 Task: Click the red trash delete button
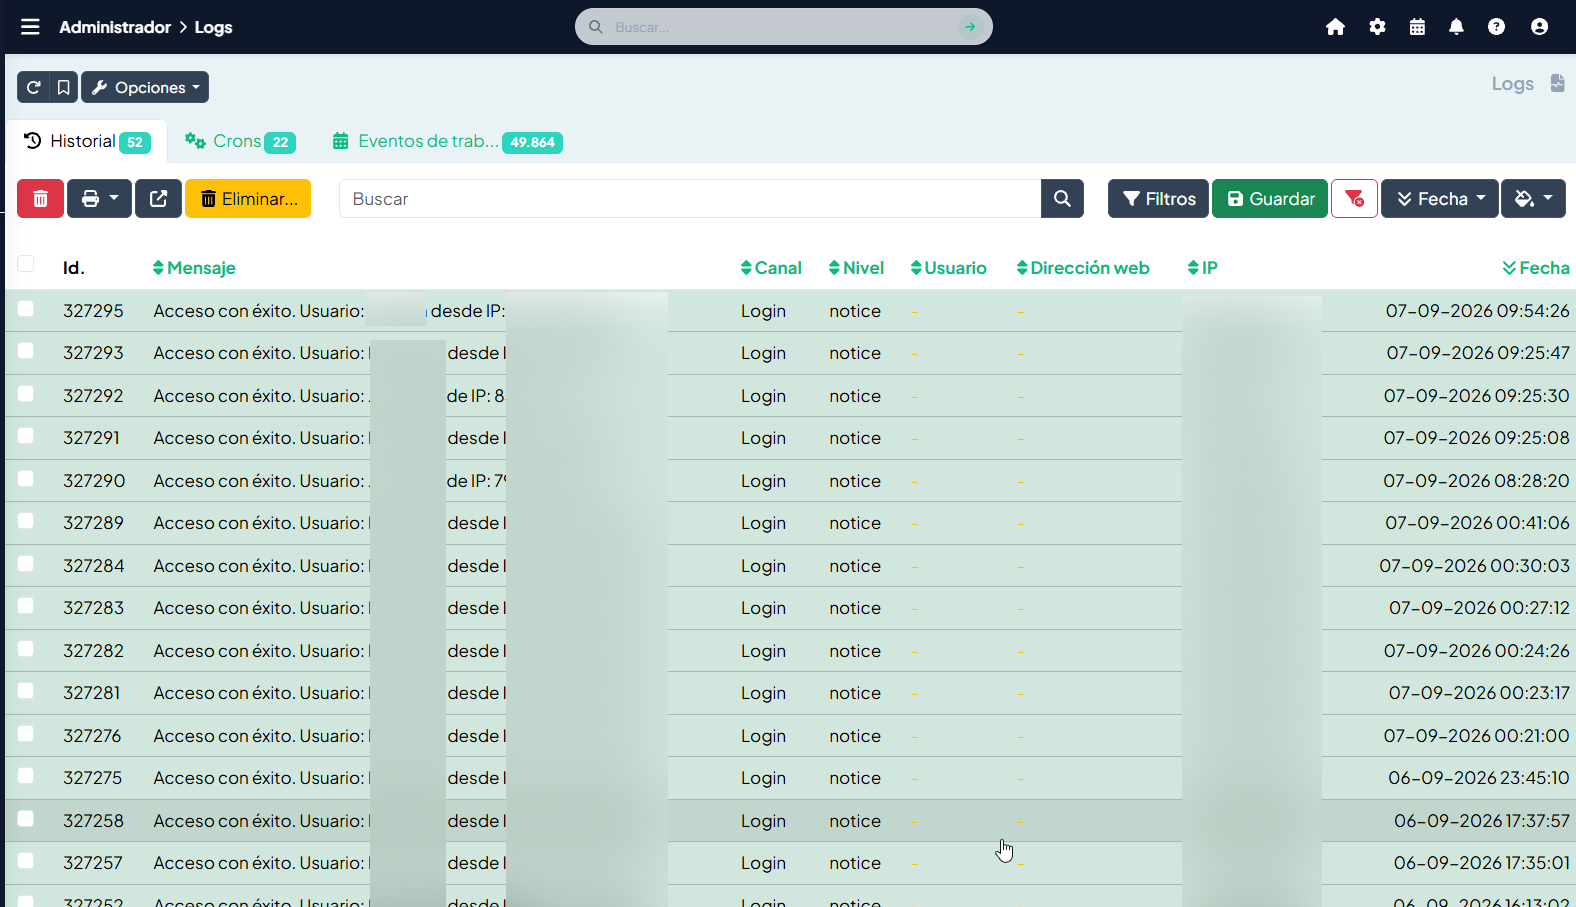point(40,198)
